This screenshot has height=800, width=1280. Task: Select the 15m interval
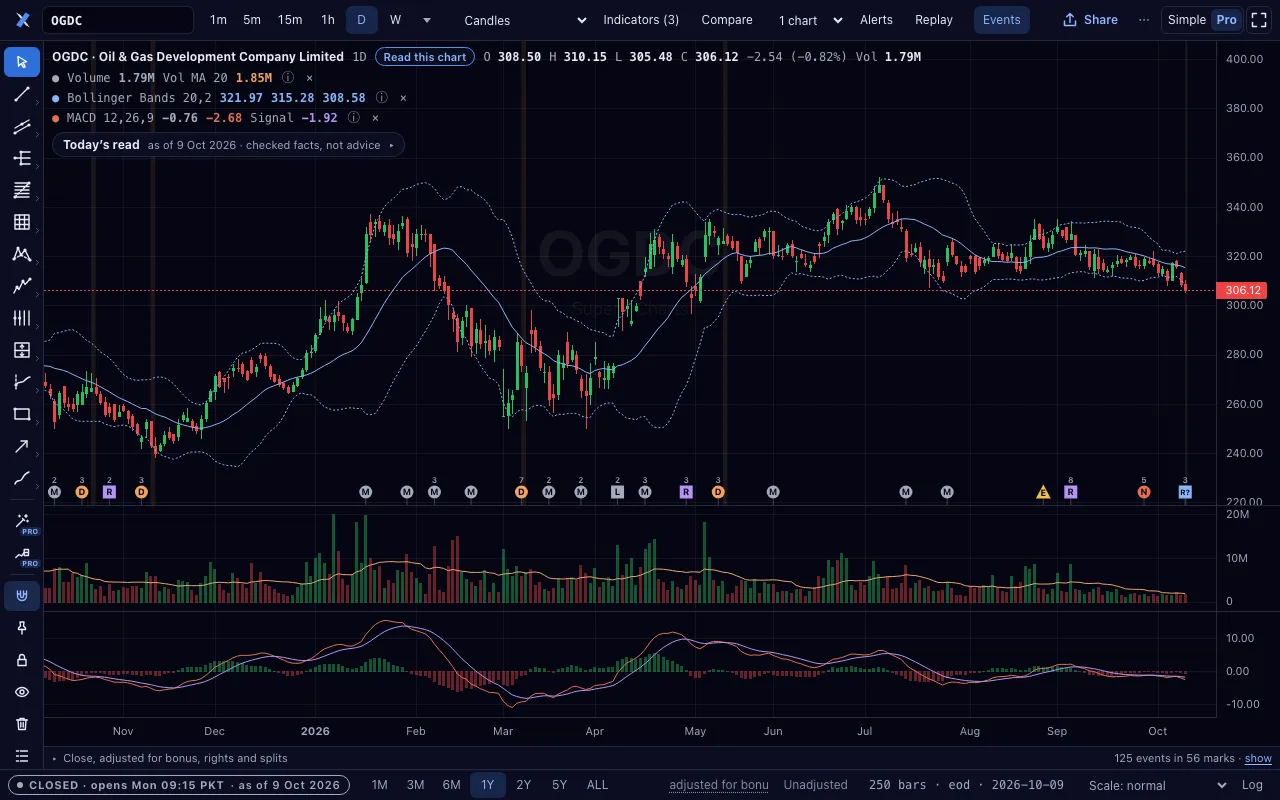[290, 20]
